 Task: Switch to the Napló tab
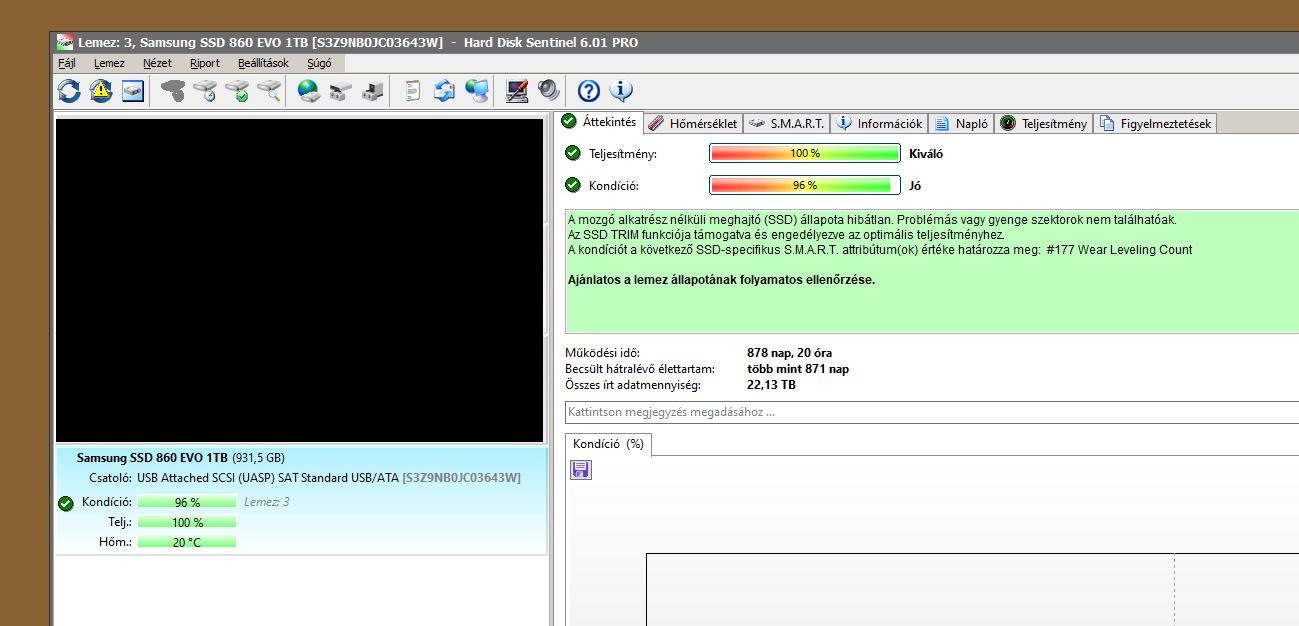(x=962, y=124)
